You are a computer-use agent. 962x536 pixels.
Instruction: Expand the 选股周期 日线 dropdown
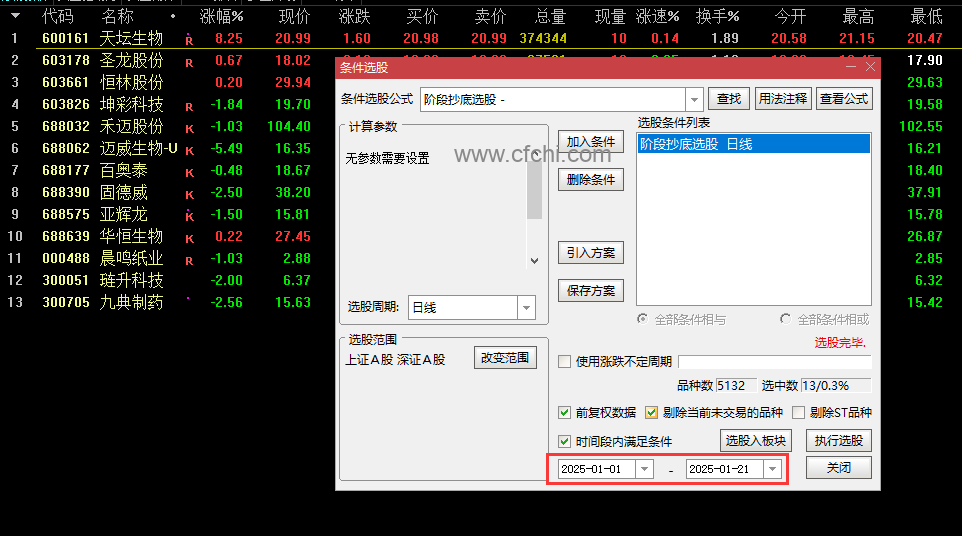tap(526, 308)
